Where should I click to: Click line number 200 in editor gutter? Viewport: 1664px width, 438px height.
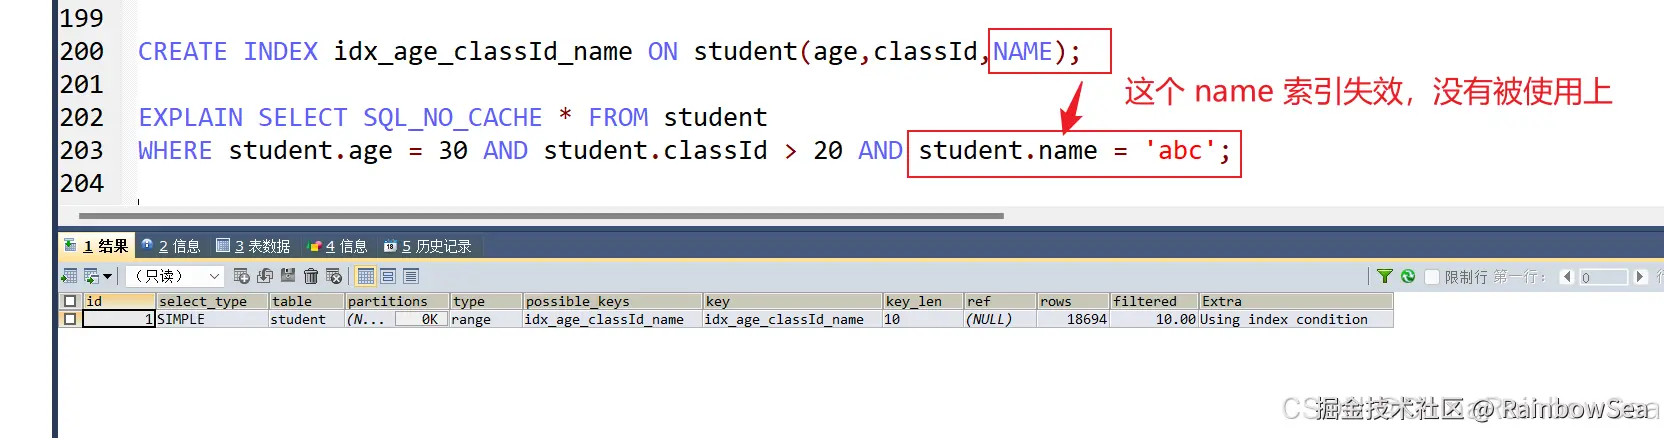(82, 51)
